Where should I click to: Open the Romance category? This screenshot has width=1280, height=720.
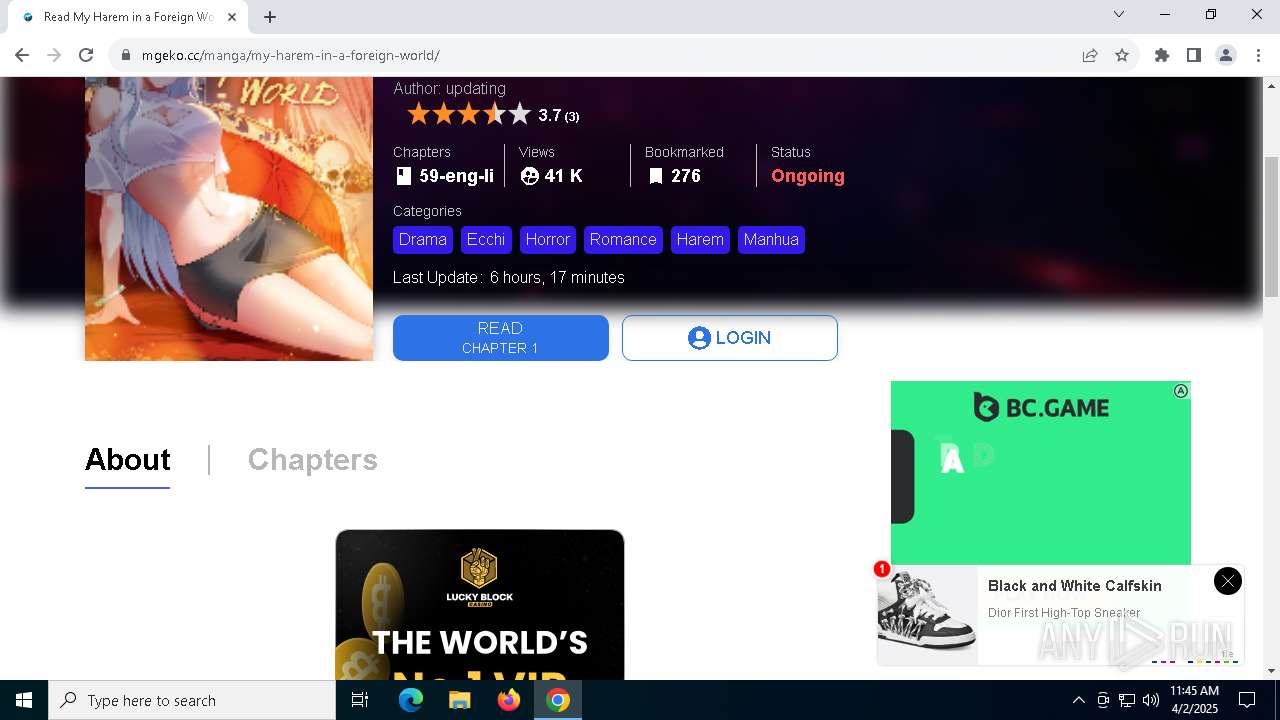tap(623, 240)
